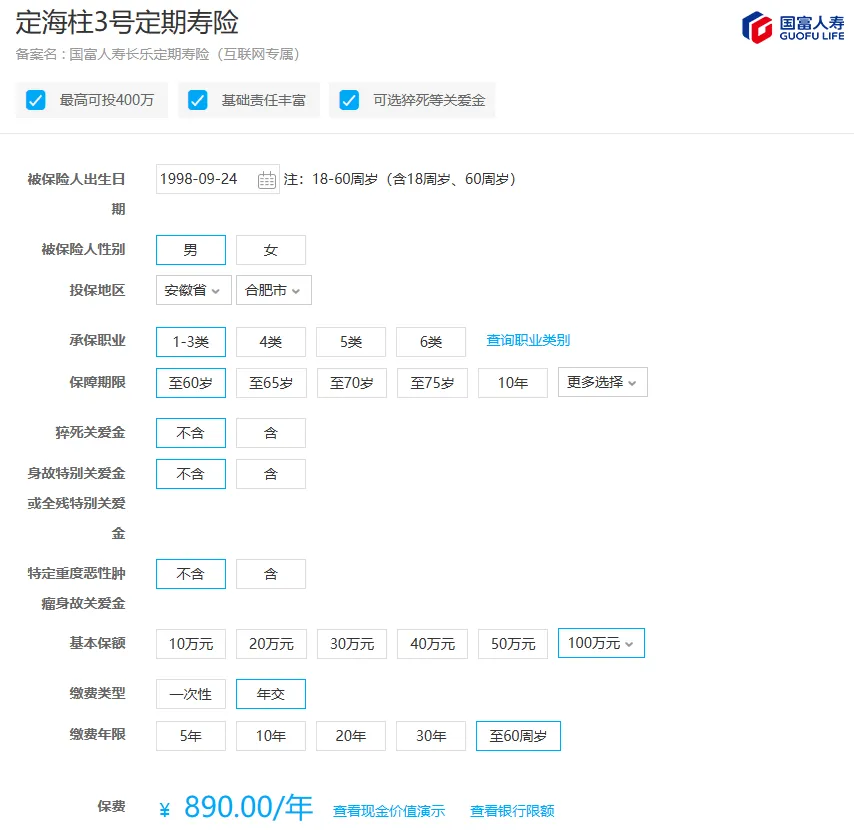The image size is (854, 830).
Task: Select 男 as insured gender
Action: click(x=191, y=250)
